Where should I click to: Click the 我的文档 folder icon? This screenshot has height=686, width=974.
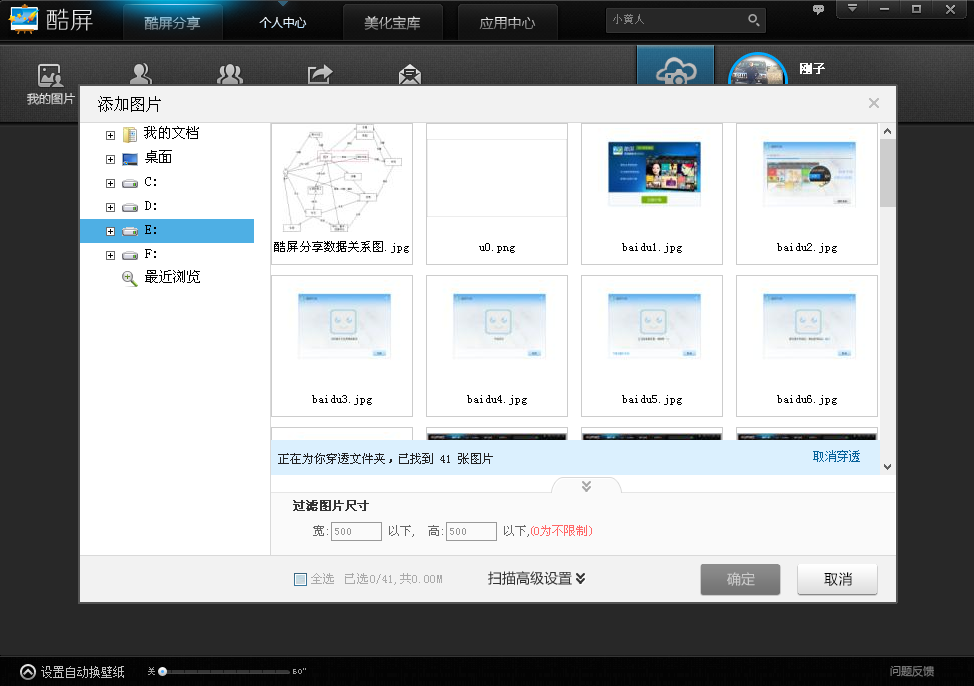pyautogui.click(x=130, y=134)
